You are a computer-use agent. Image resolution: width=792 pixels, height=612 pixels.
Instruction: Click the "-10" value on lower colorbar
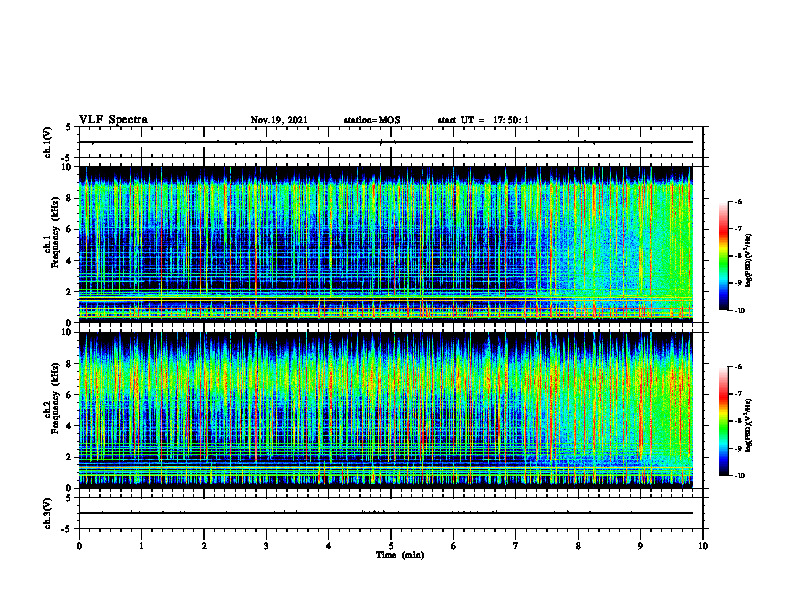(x=739, y=476)
